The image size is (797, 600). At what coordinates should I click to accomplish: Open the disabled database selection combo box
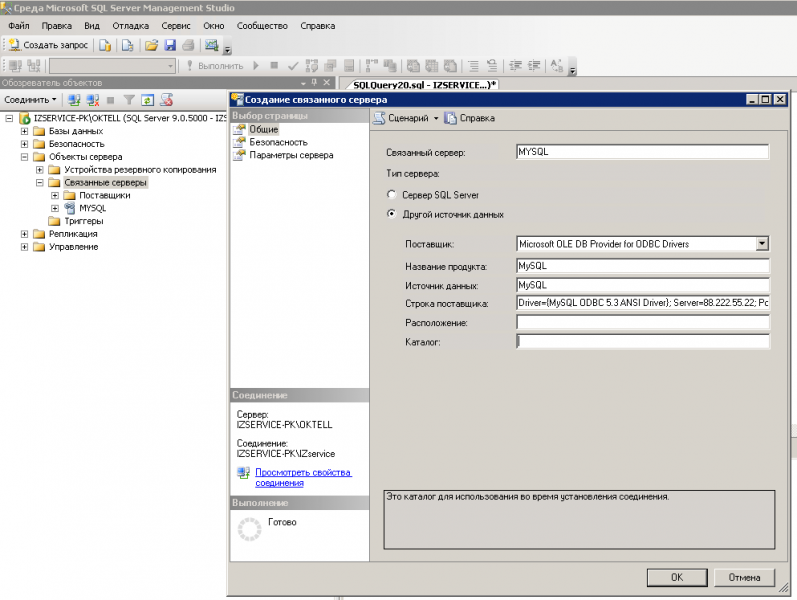pos(112,66)
